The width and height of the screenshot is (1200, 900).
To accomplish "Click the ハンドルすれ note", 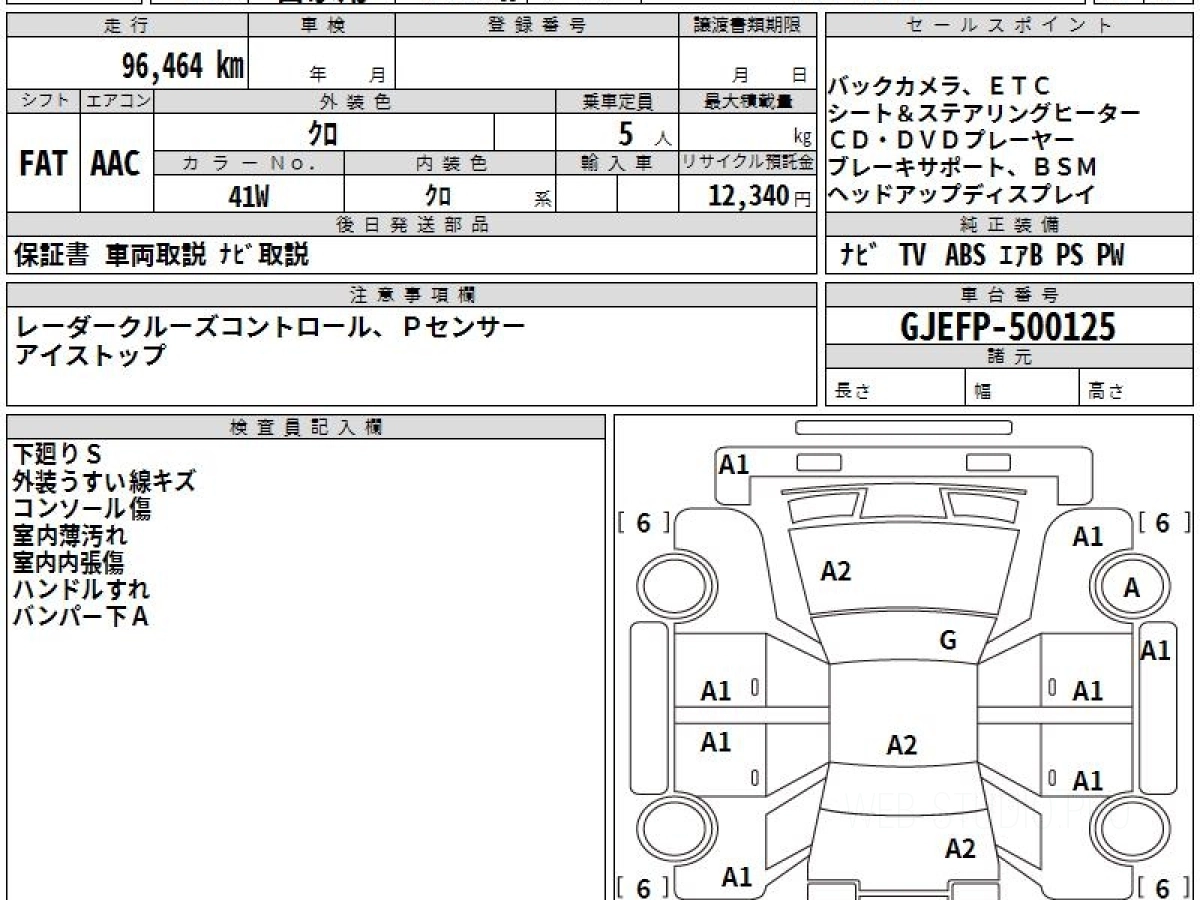I will coord(82,589).
